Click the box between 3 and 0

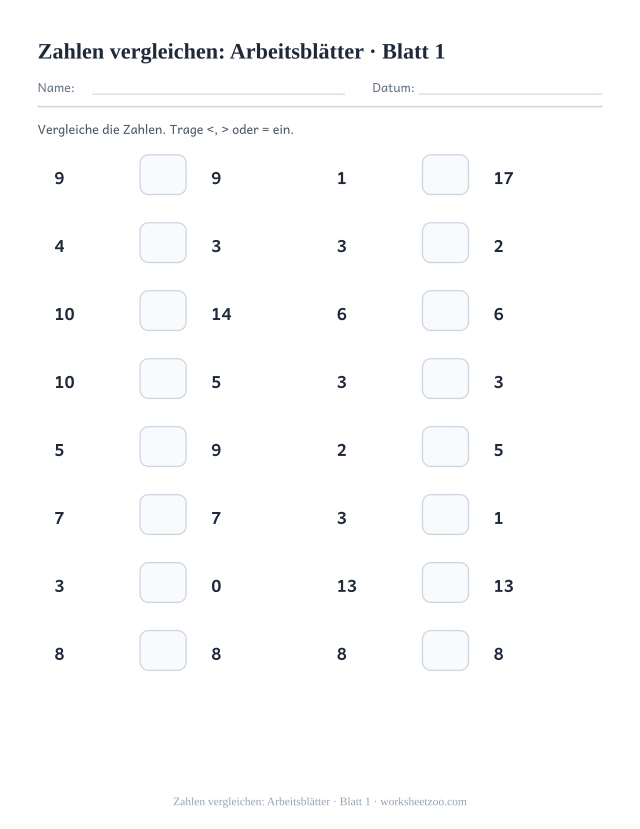coord(163,583)
